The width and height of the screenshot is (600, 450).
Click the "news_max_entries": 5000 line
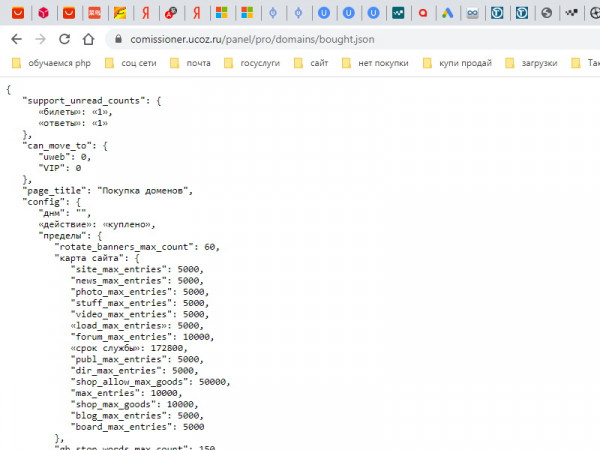[137, 280]
